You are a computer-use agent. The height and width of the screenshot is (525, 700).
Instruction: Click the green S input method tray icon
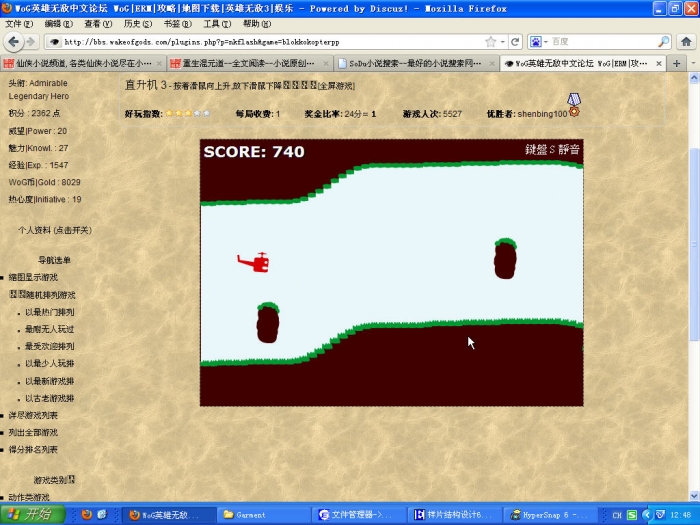632,515
